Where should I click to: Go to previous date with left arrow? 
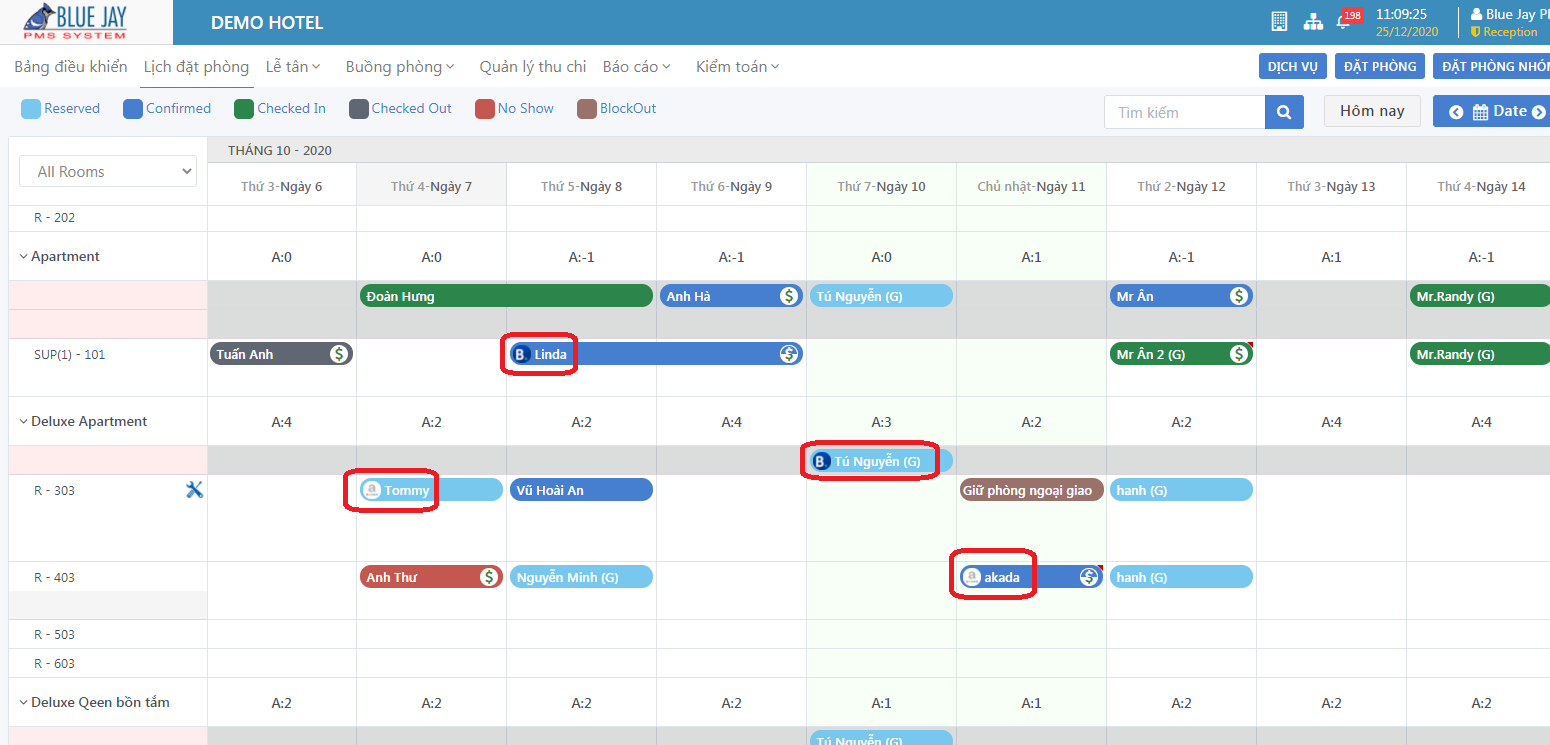(1456, 112)
